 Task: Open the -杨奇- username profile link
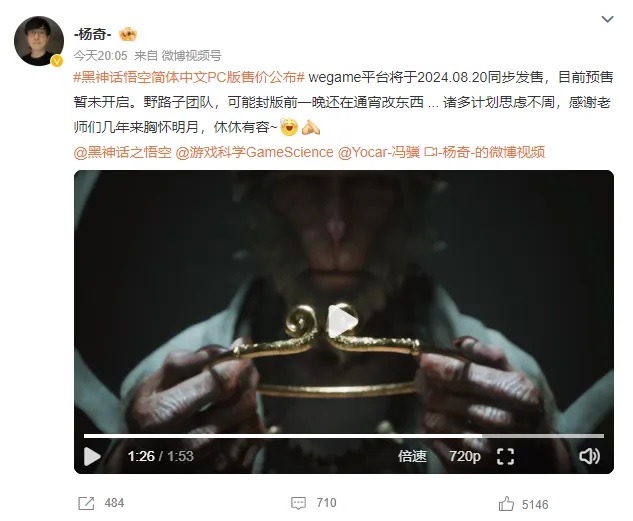[92, 34]
